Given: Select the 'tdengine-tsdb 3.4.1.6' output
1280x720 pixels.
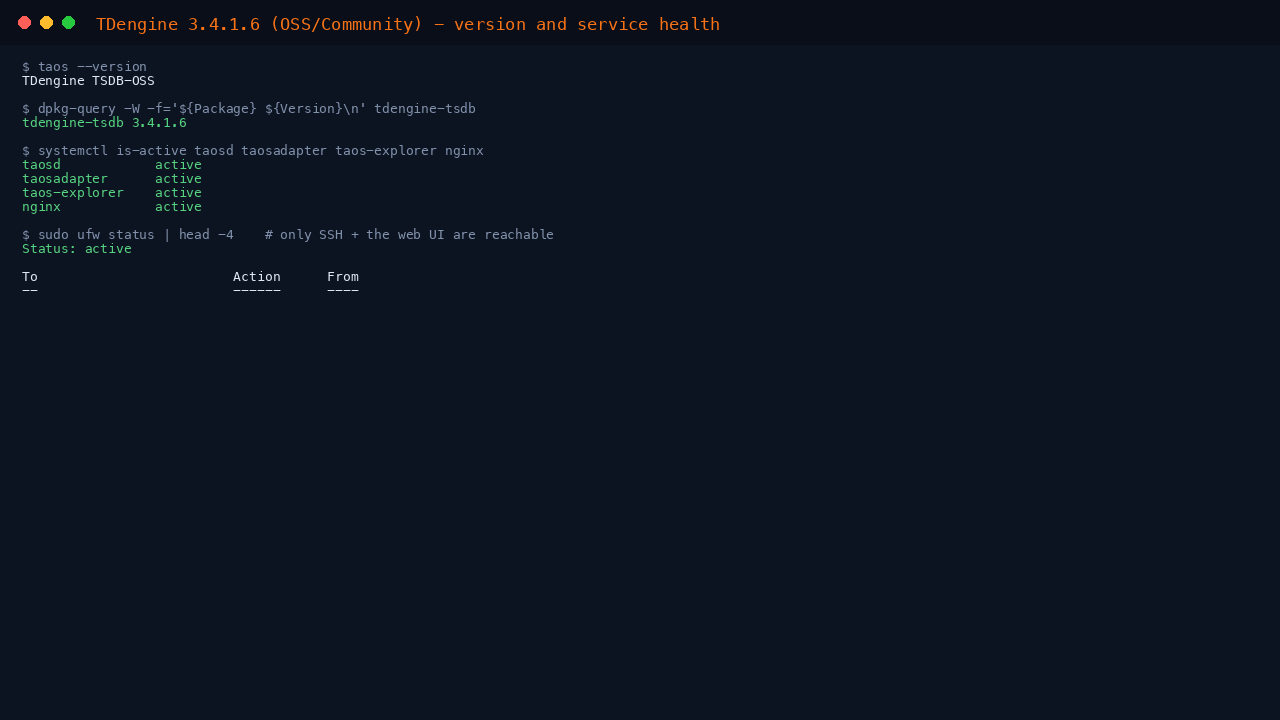Looking at the screenshot, I should tap(104, 123).
